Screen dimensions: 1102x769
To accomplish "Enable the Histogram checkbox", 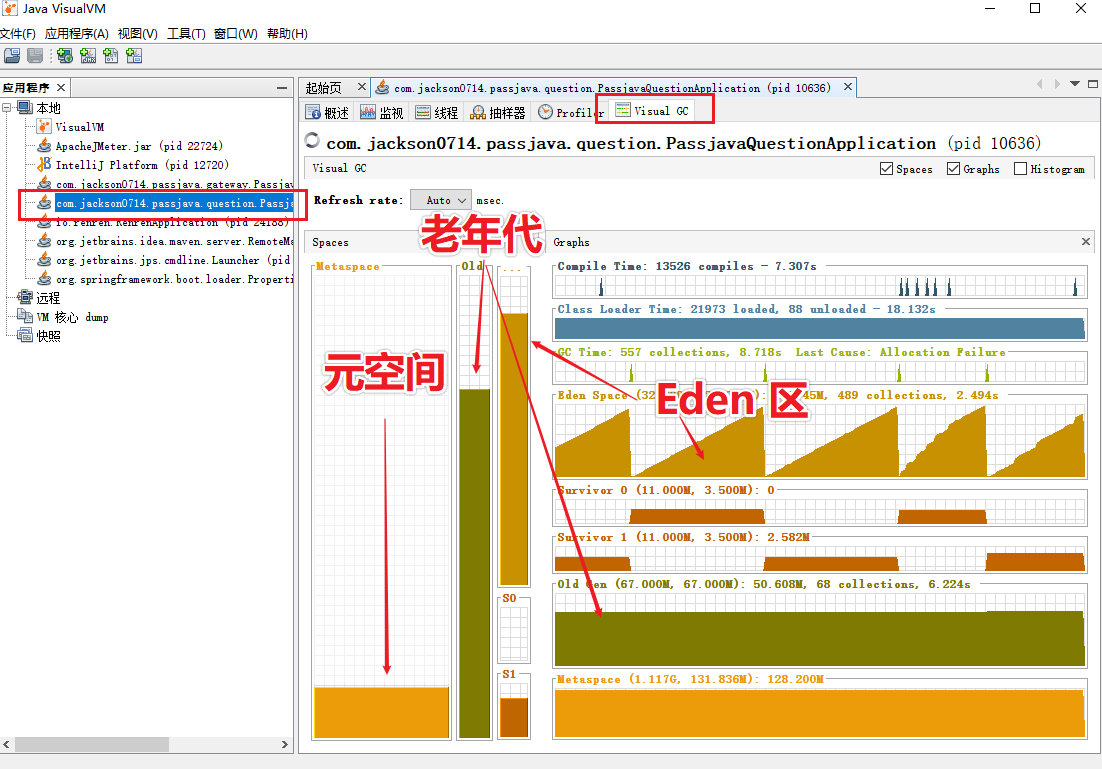I will pos(1020,169).
